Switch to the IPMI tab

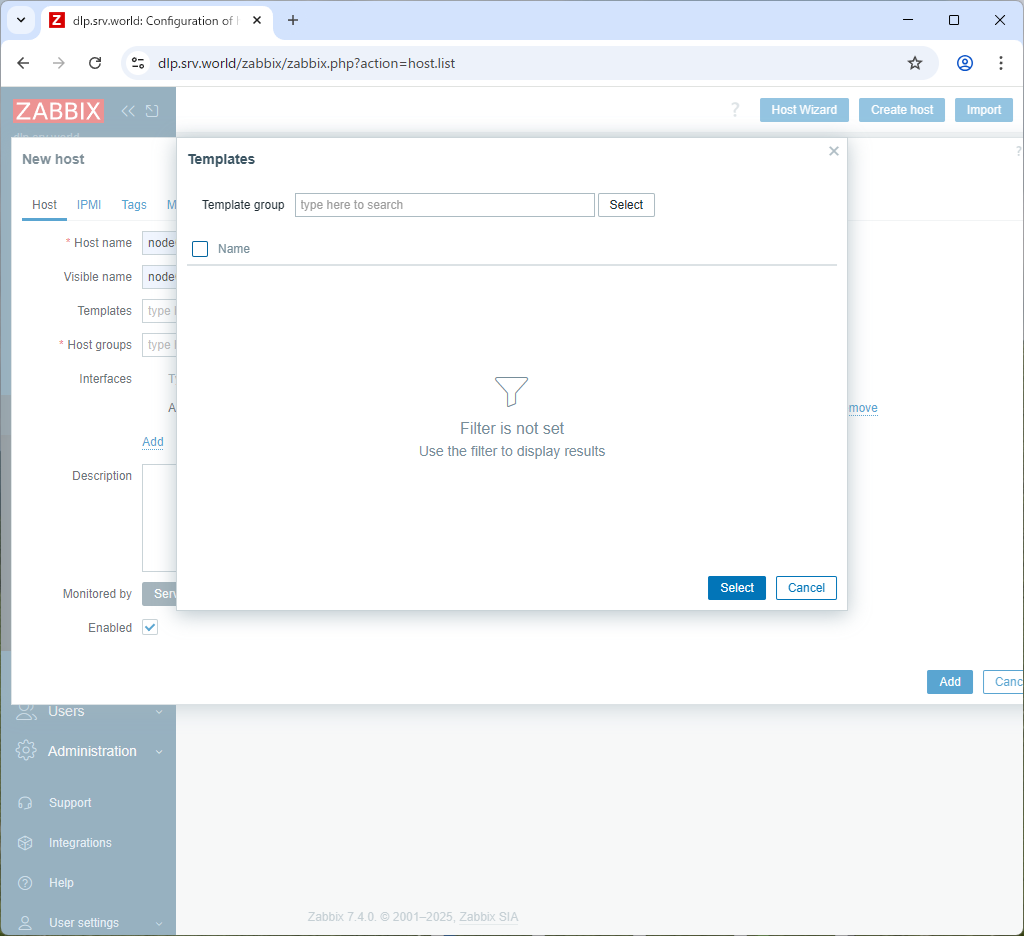pos(88,205)
